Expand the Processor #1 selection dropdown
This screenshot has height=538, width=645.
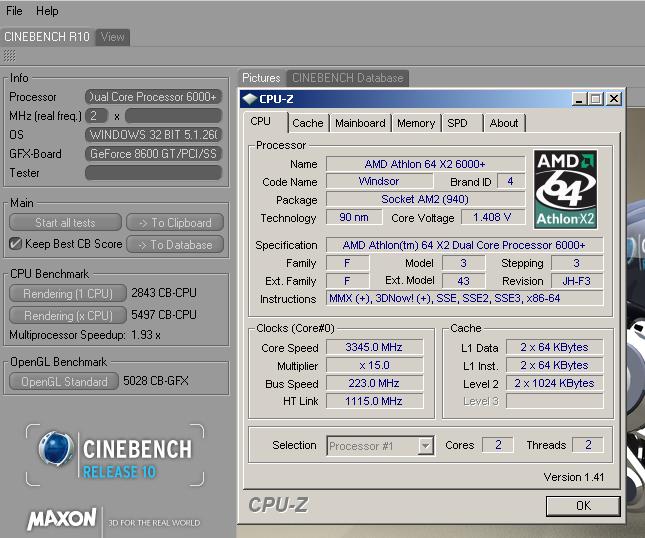pyautogui.click(x=425, y=445)
